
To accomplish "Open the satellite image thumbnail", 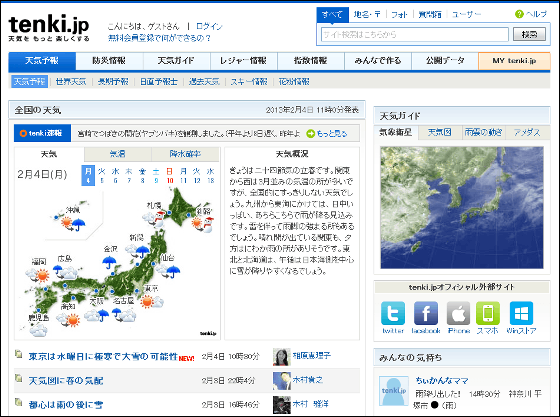I will point(462,207).
